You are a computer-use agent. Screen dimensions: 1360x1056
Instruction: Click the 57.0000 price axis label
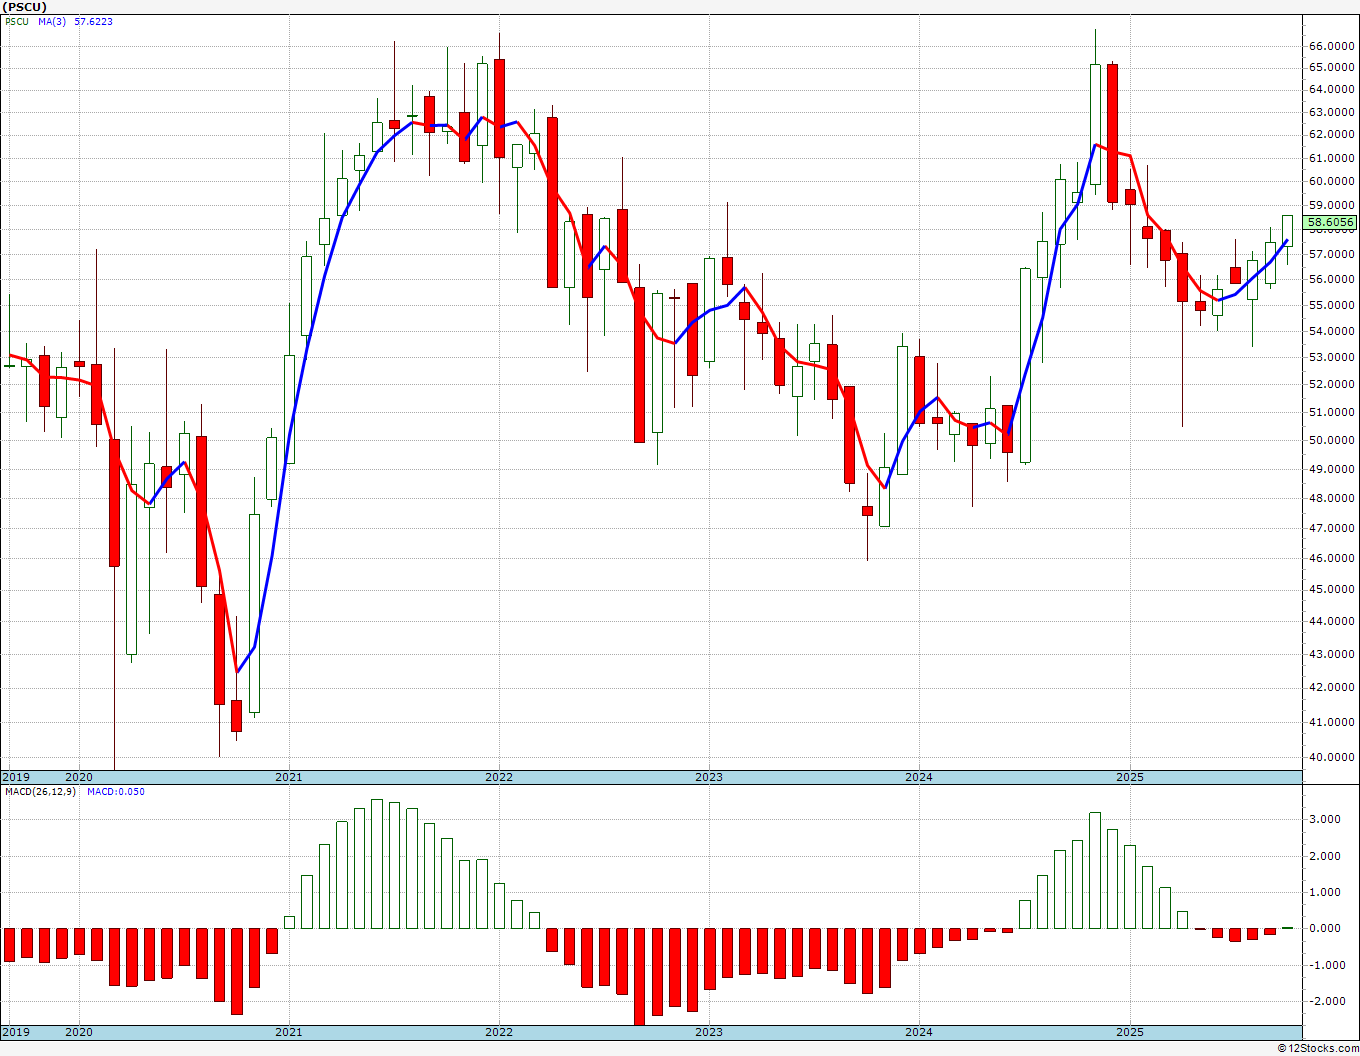pyautogui.click(x=1332, y=254)
